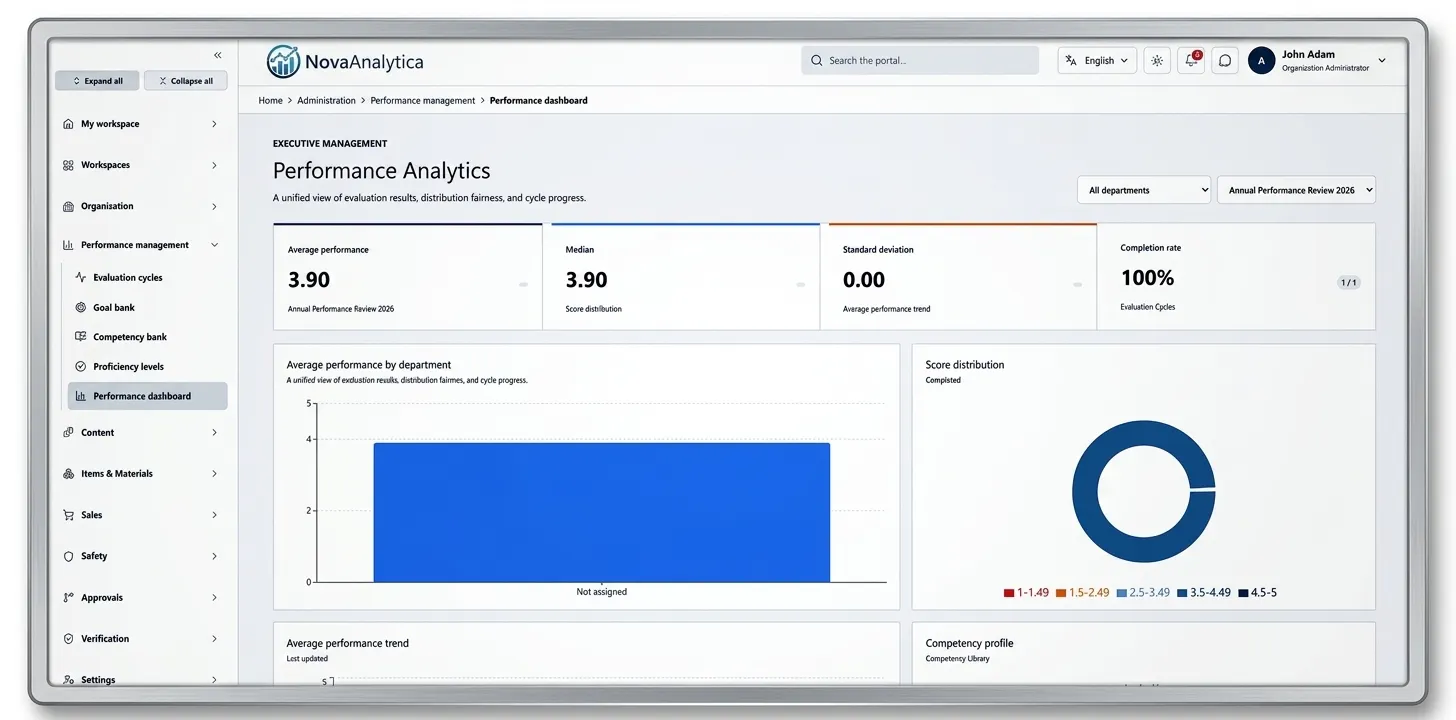Expand My workspace with its chevron
The image size is (1456, 720).
tap(214, 124)
